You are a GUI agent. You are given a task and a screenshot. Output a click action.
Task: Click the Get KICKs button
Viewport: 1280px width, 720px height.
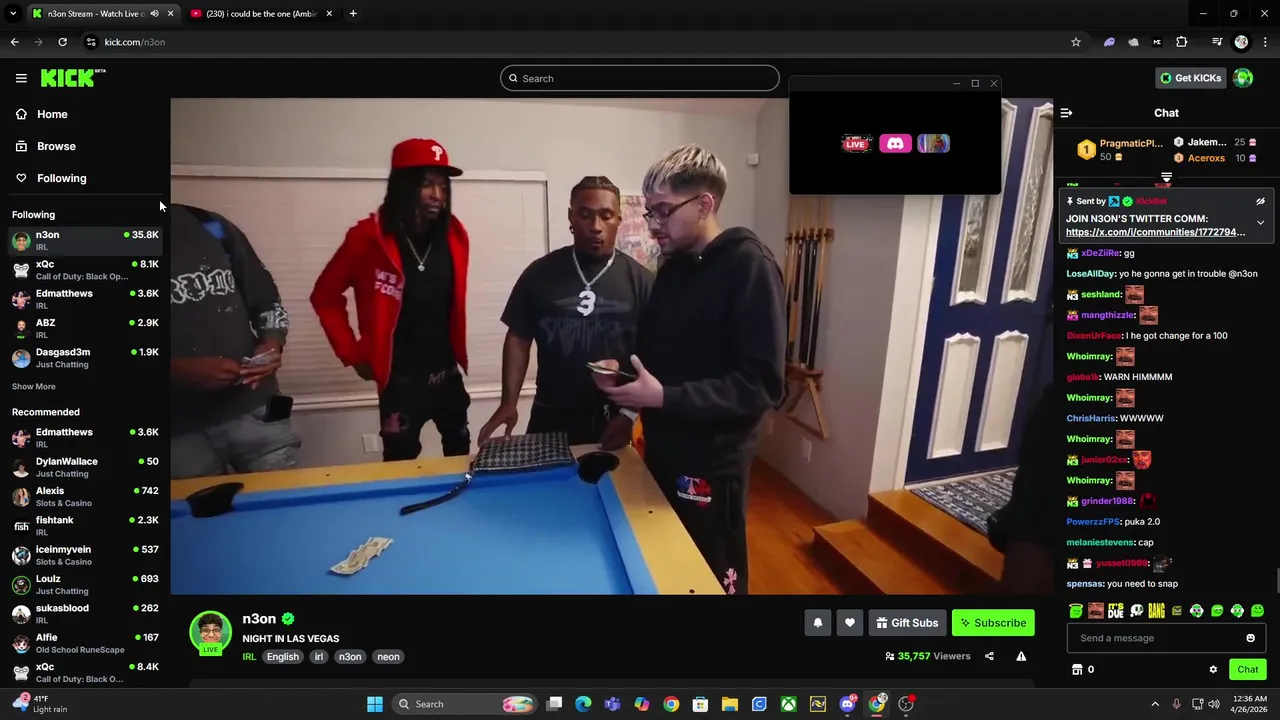(1190, 78)
